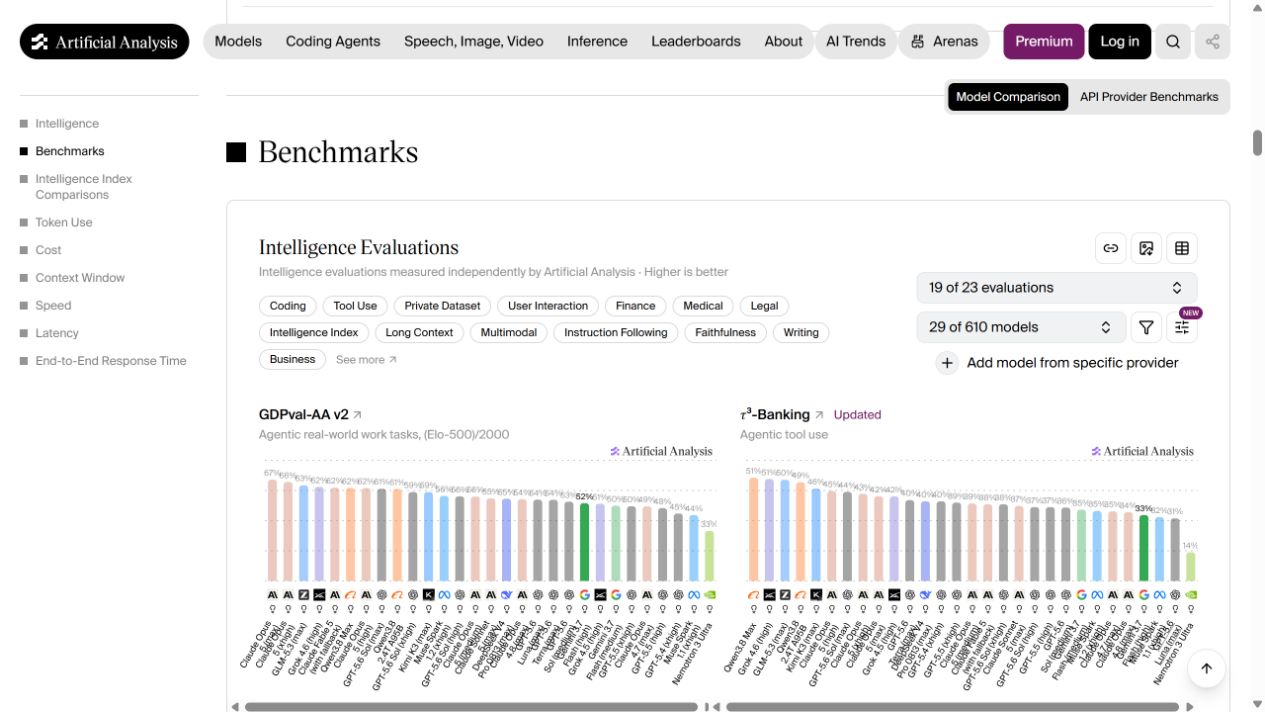
Task: Toggle the Finance filter tag
Action: [636, 306]
